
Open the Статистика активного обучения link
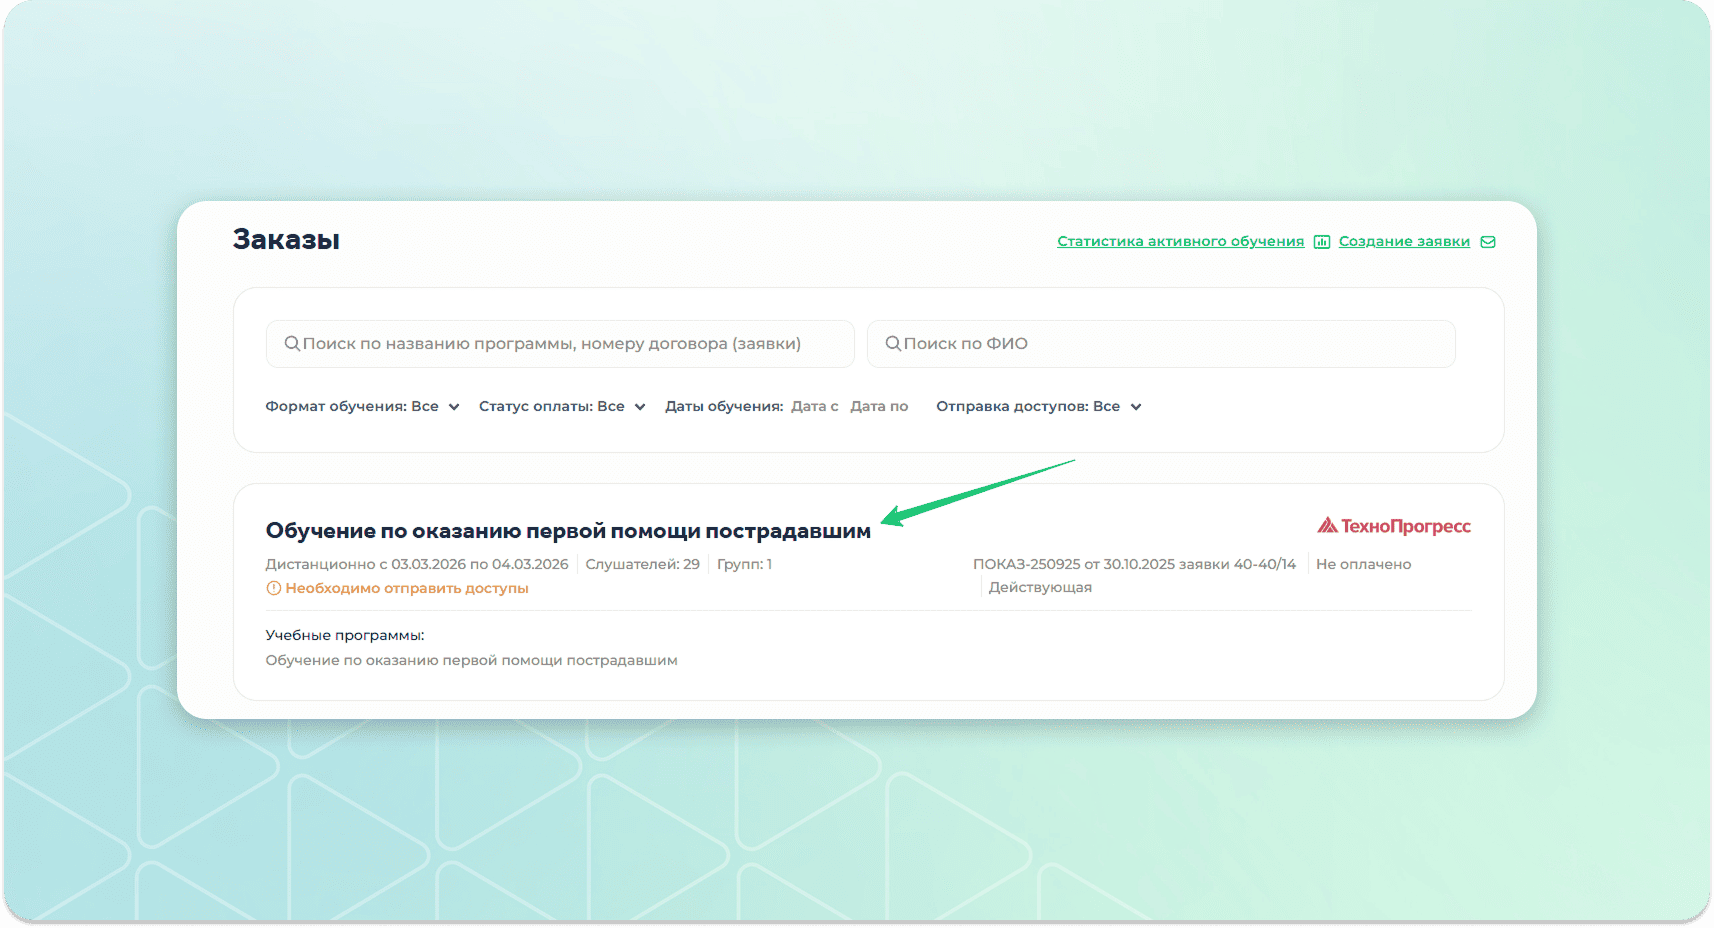[1180, 241]
